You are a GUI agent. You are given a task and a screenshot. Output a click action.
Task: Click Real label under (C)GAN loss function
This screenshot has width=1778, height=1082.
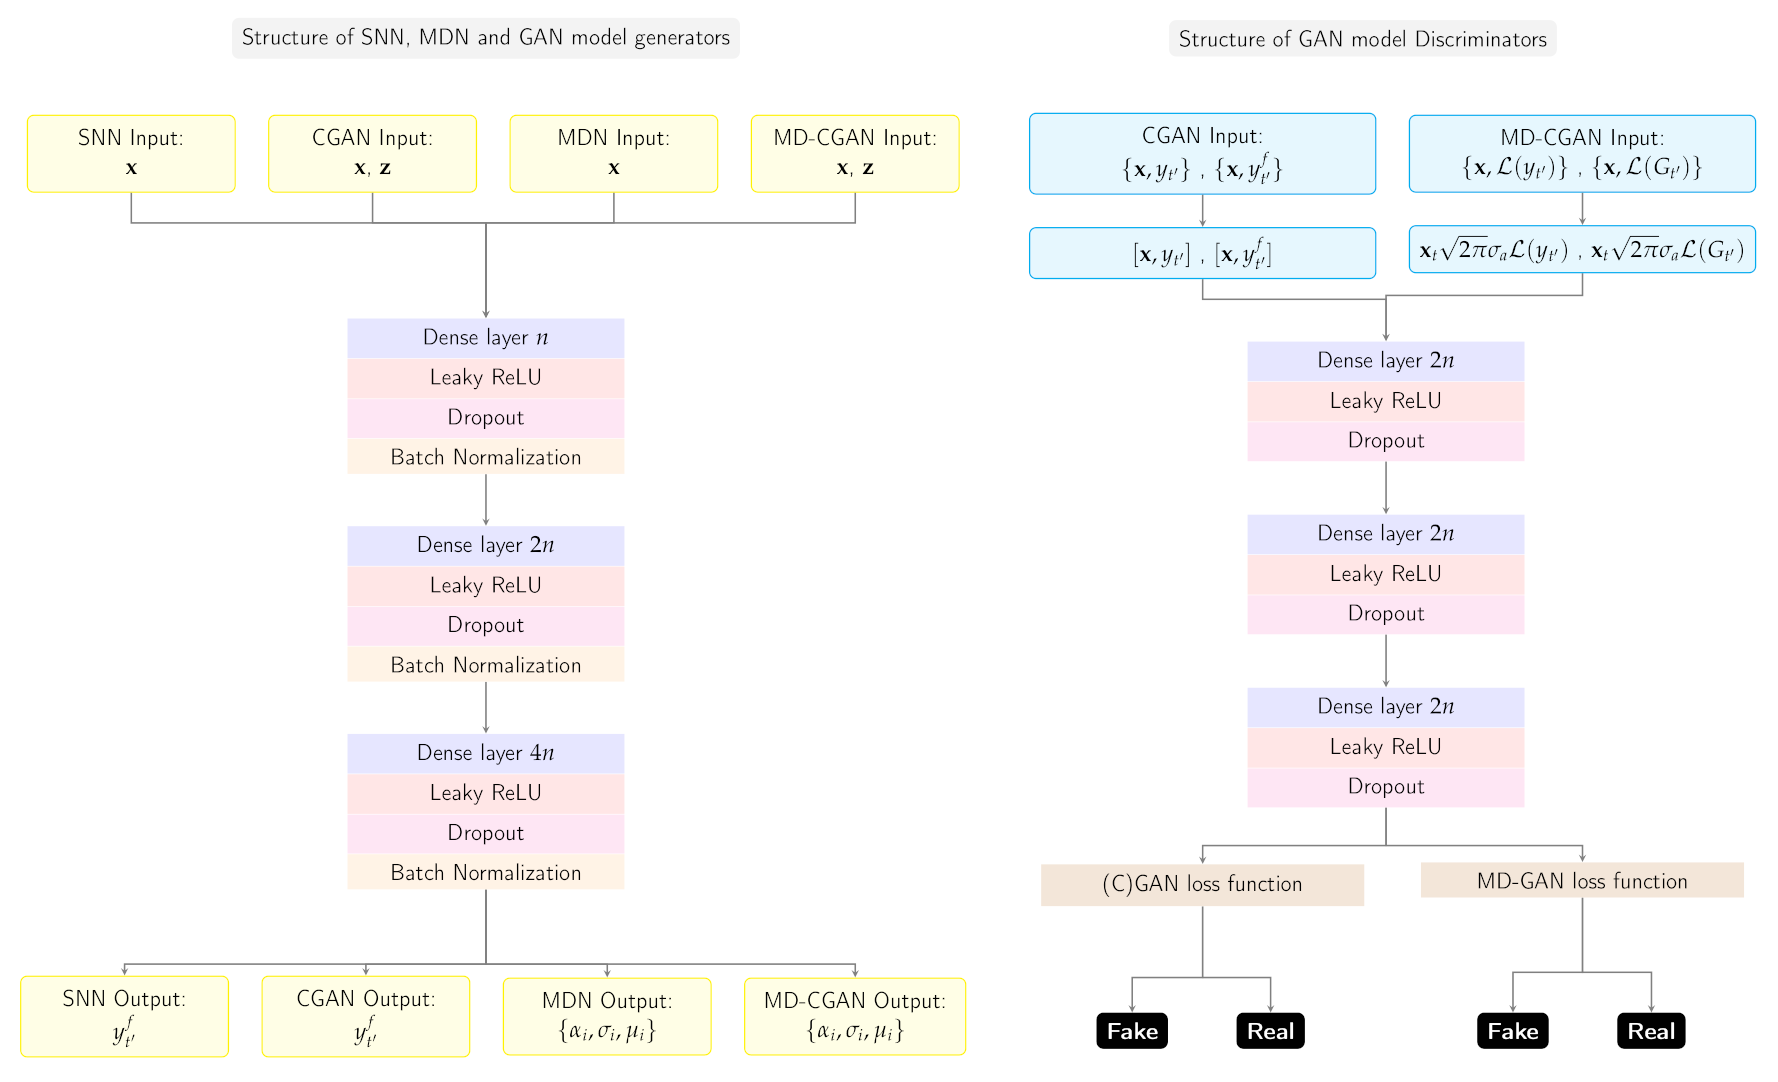1270,1031
